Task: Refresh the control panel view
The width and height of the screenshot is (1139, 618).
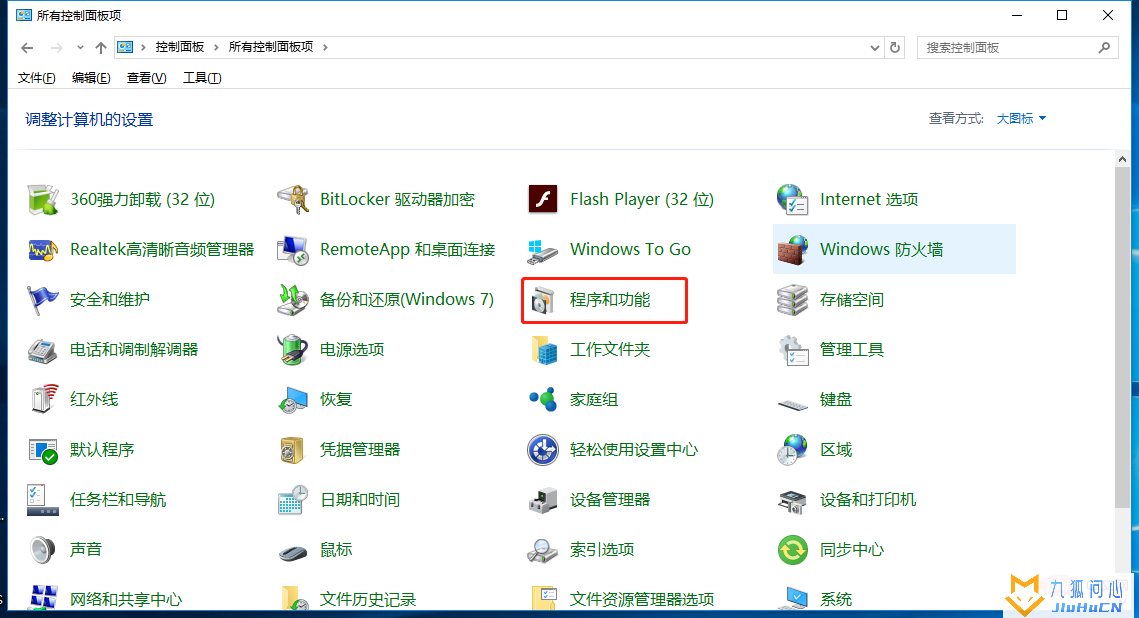Action: pyautogui.click(x=895, y=47)
